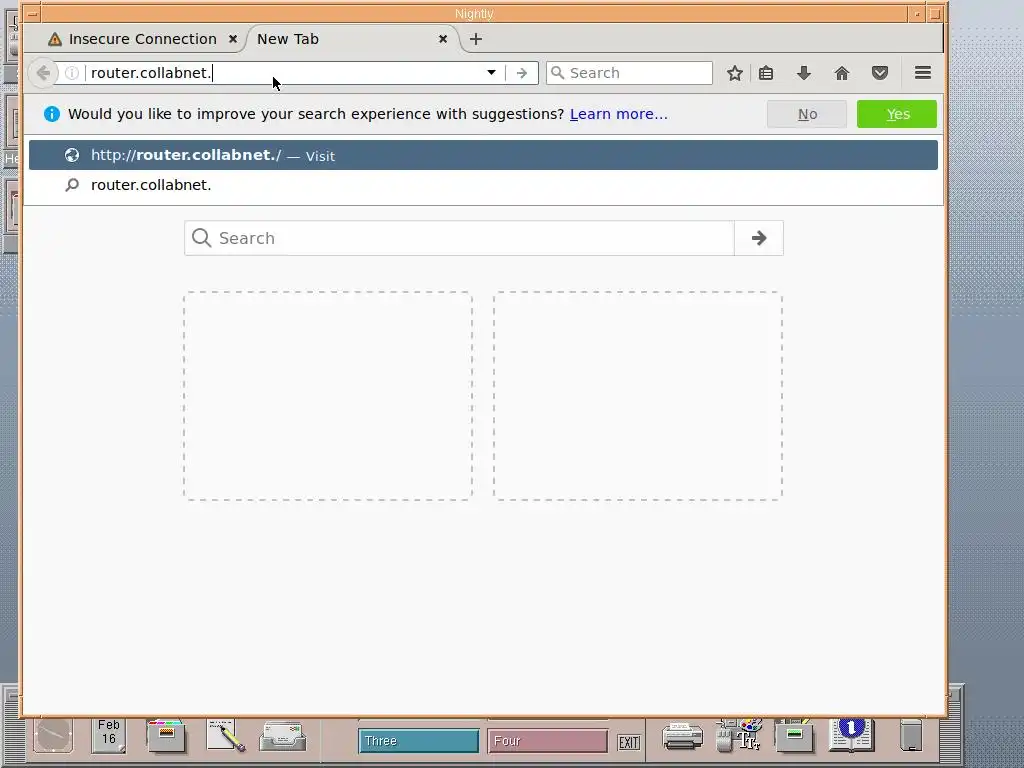Click the new tab page Search box
This screenshot has height=768, width=1024.
point(459,238)
